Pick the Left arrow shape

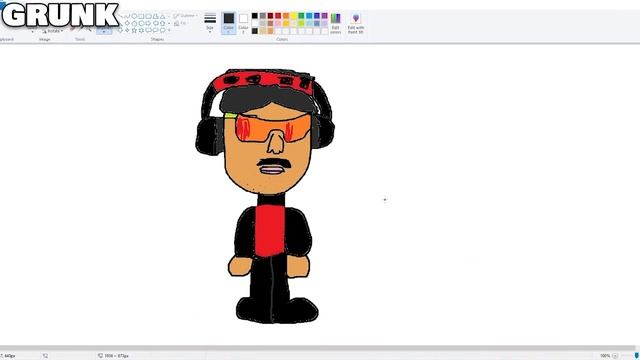pos(156,23)
